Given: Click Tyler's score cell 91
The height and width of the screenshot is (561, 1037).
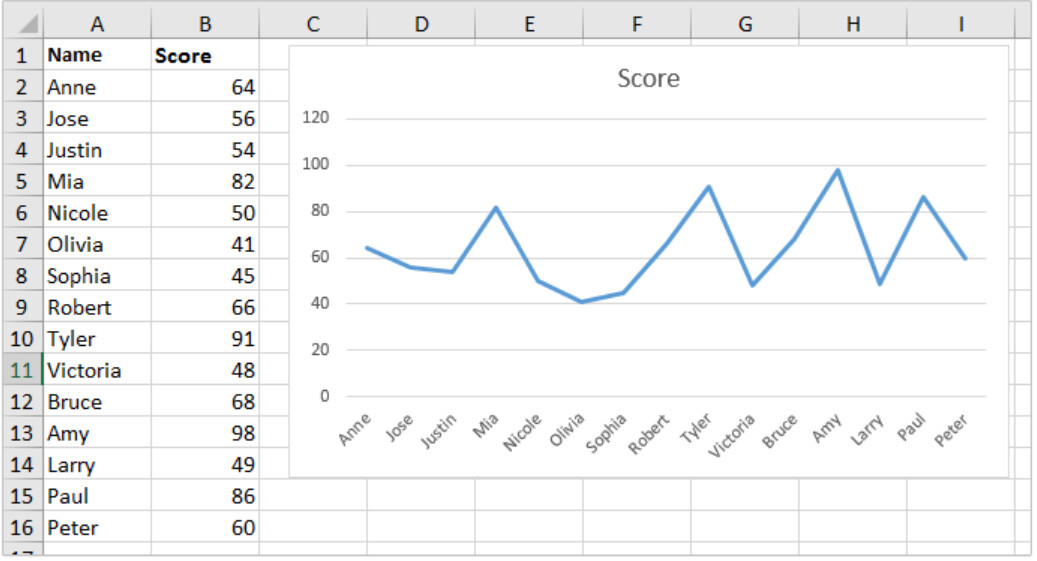Looking at the screenshot, I should (x=205, y=339).
